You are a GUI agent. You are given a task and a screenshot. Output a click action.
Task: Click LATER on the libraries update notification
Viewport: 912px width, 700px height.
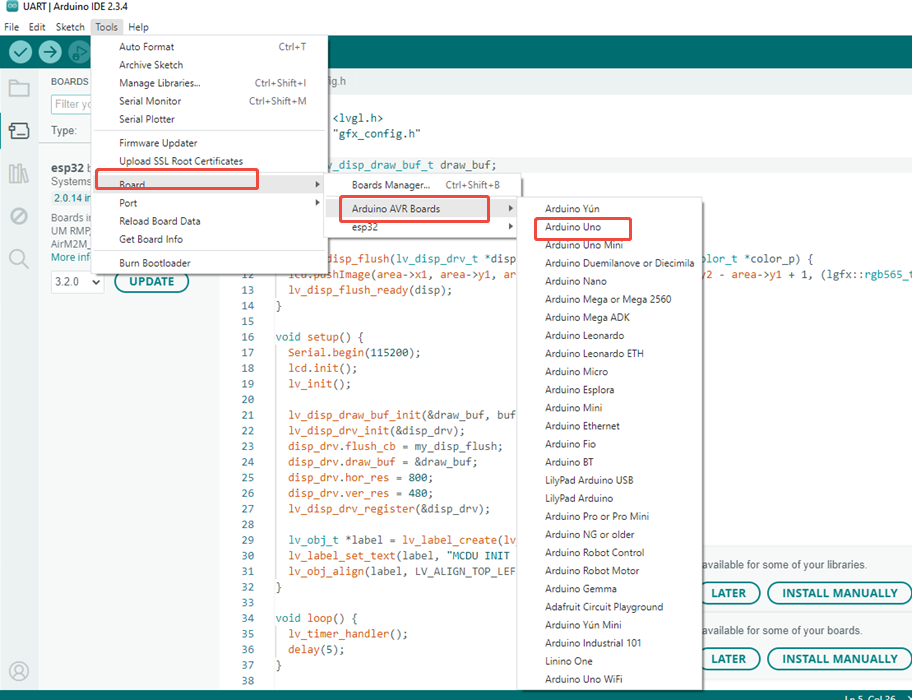tap(729, 593)
